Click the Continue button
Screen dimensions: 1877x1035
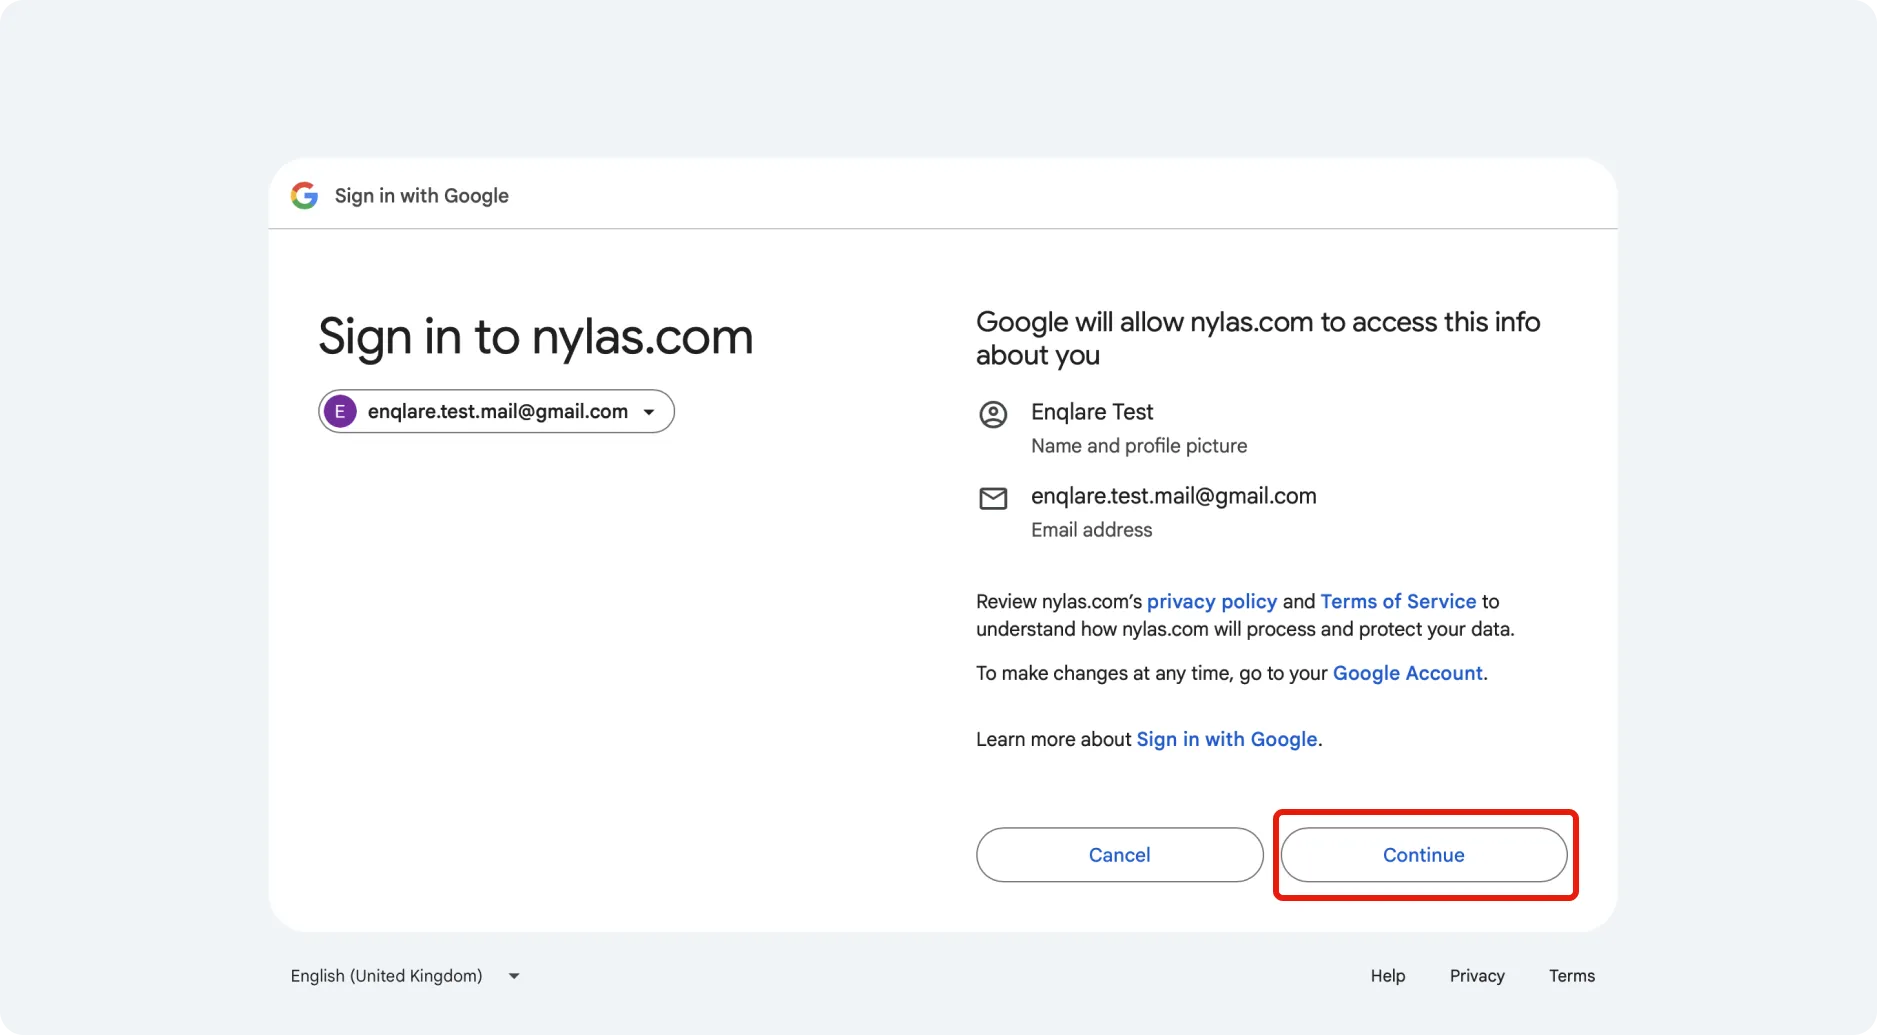coord(1424,855)
